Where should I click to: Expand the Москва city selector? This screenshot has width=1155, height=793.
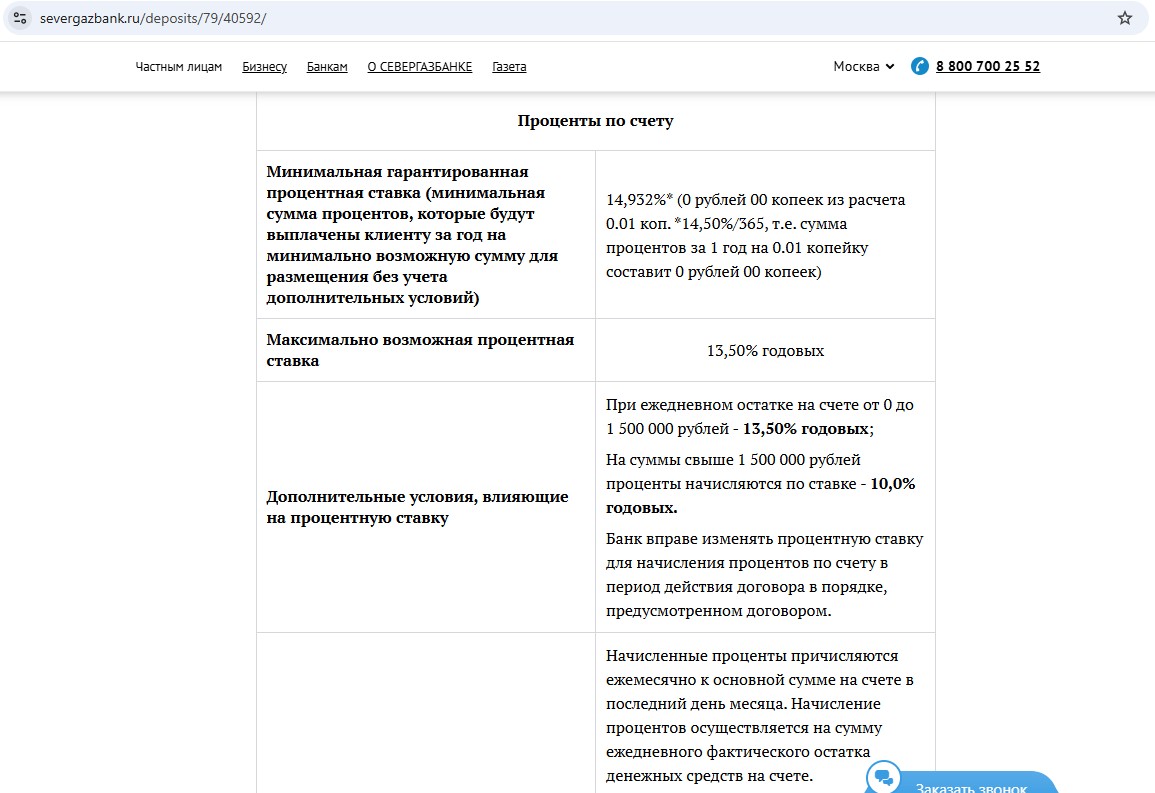coord(864,67)
